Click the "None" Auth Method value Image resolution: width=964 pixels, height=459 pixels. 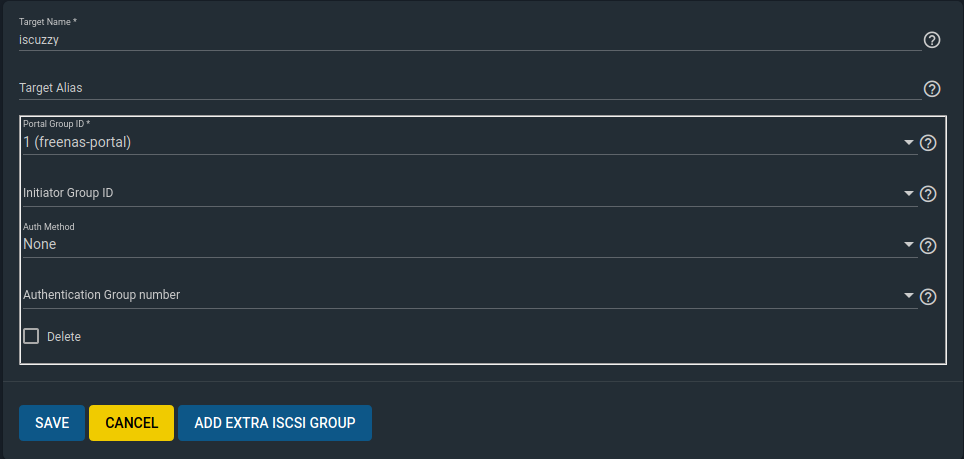coord(40,244)
